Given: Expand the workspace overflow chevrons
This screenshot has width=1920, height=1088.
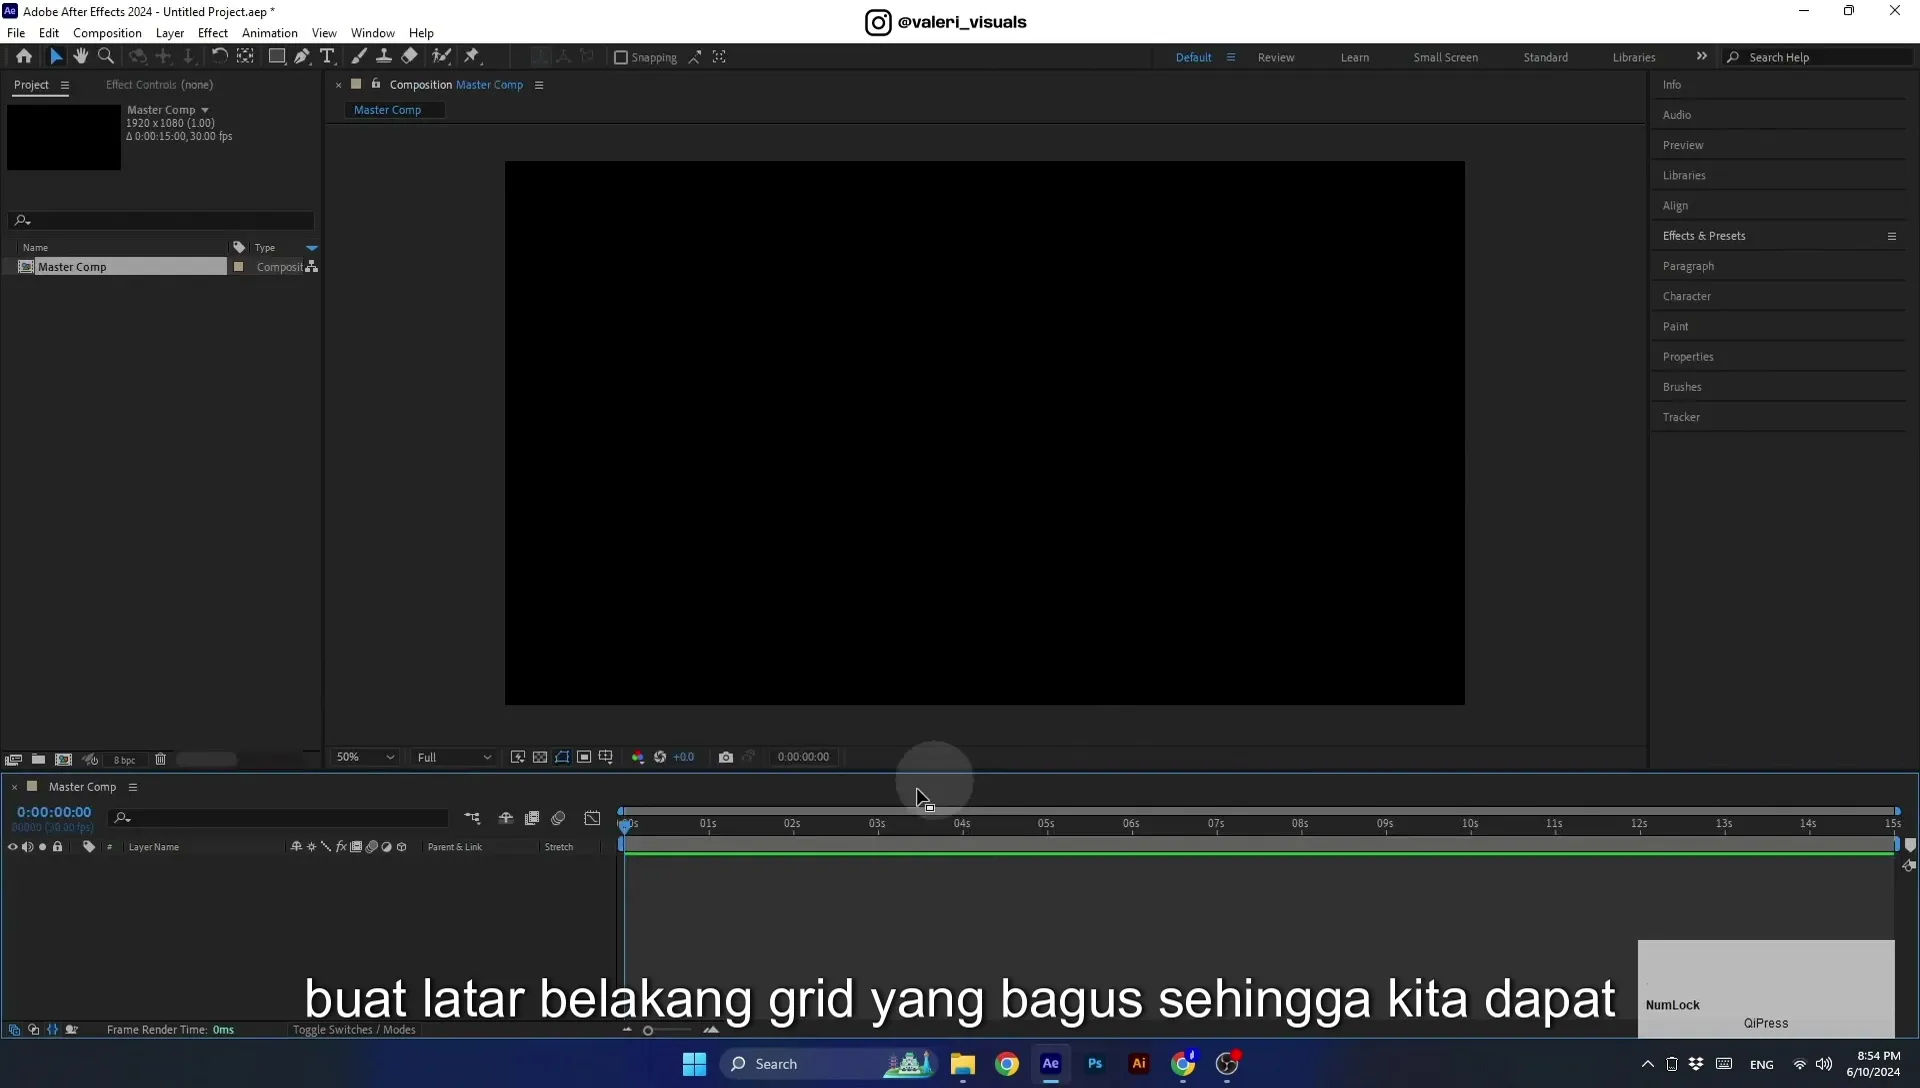Looking at the screenshot, I should coord(1702,57).
